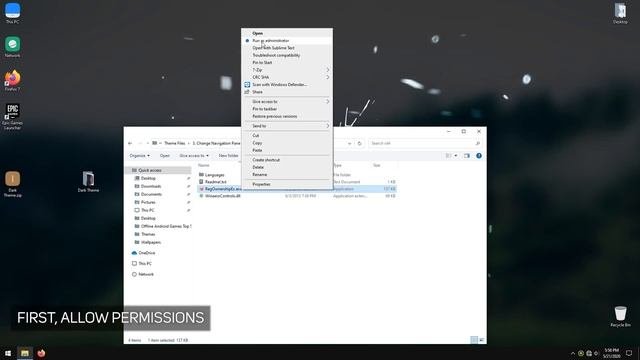Open Documents in navigation pane

(151, 194)
